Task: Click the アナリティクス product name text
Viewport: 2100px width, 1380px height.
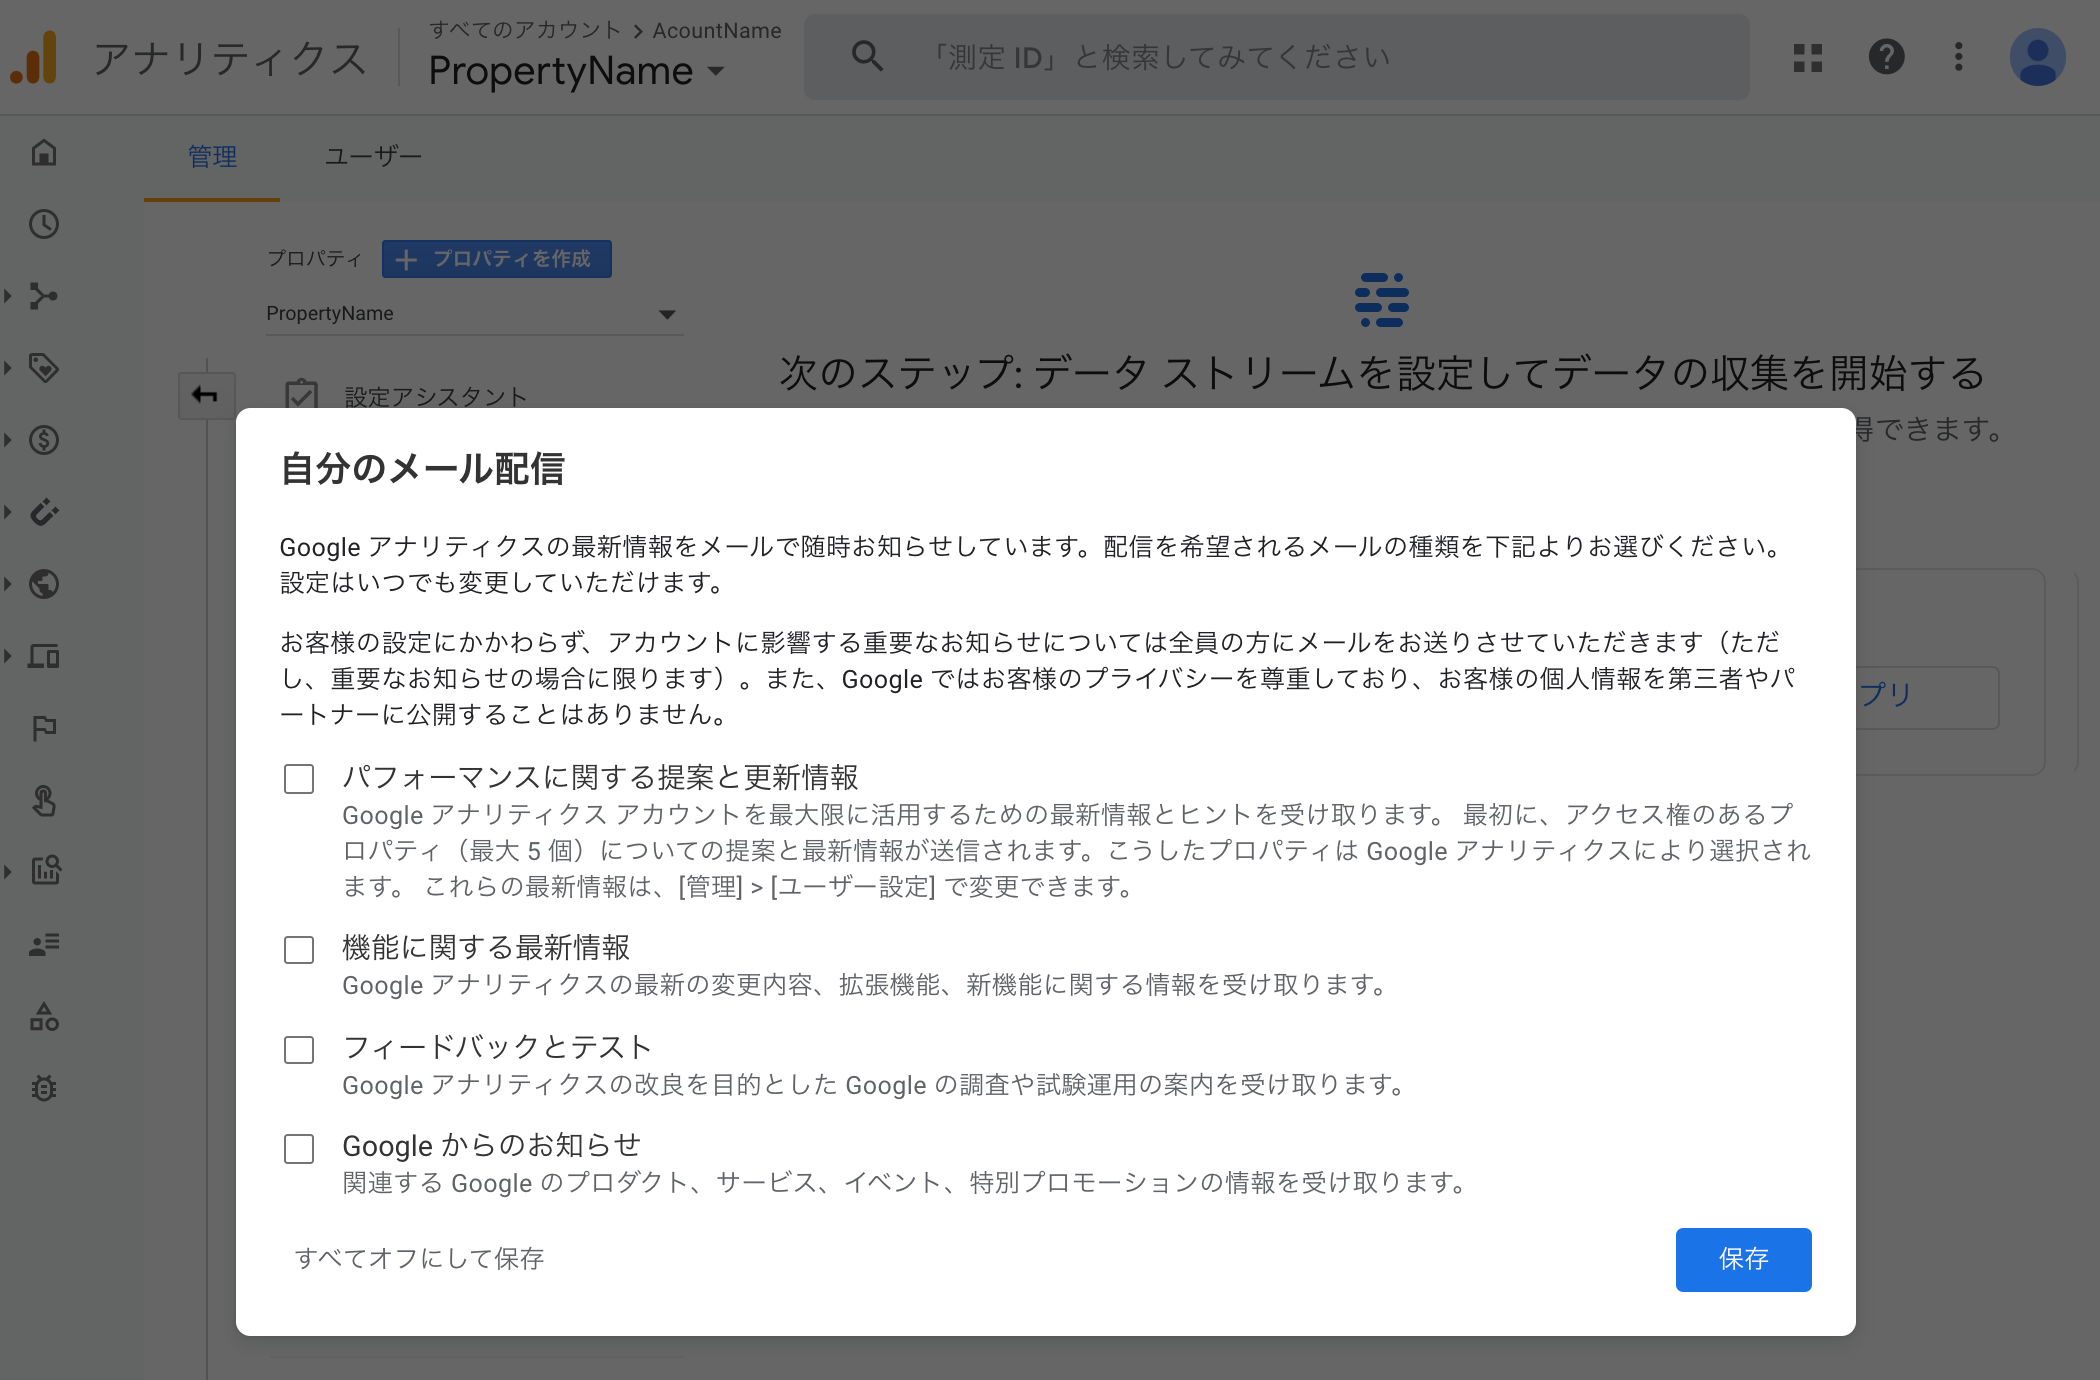Action: (230, 59)
